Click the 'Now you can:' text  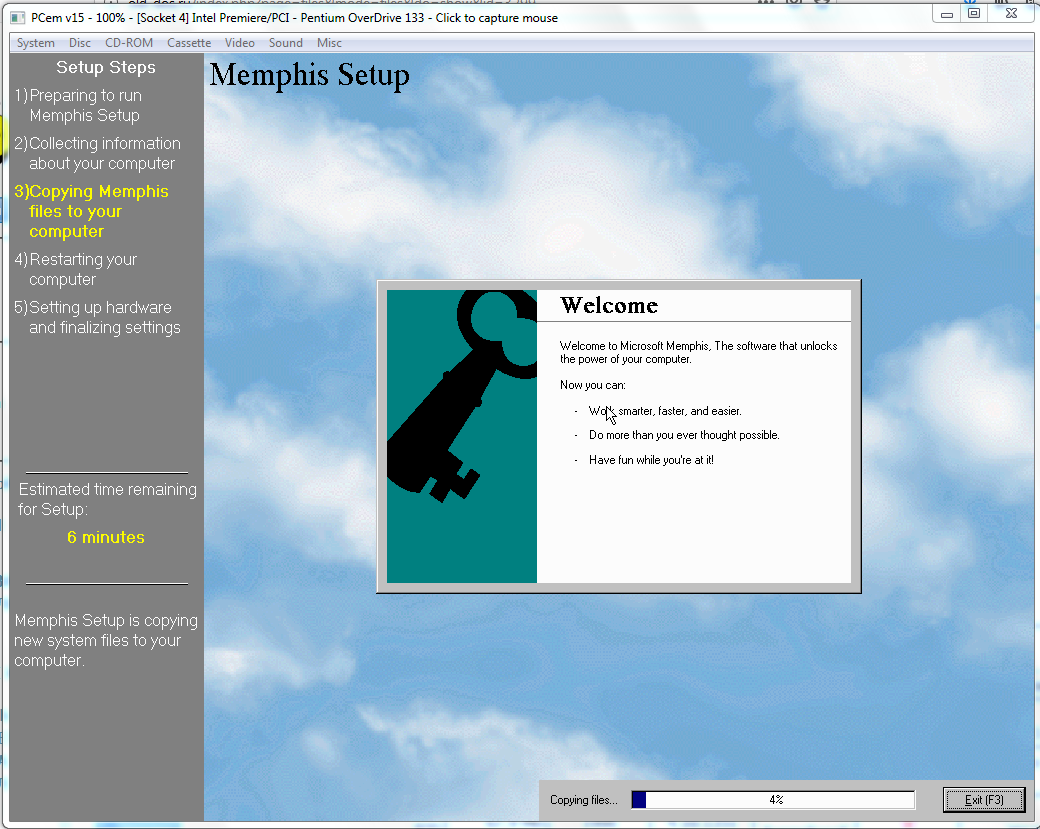coord(592,385)
